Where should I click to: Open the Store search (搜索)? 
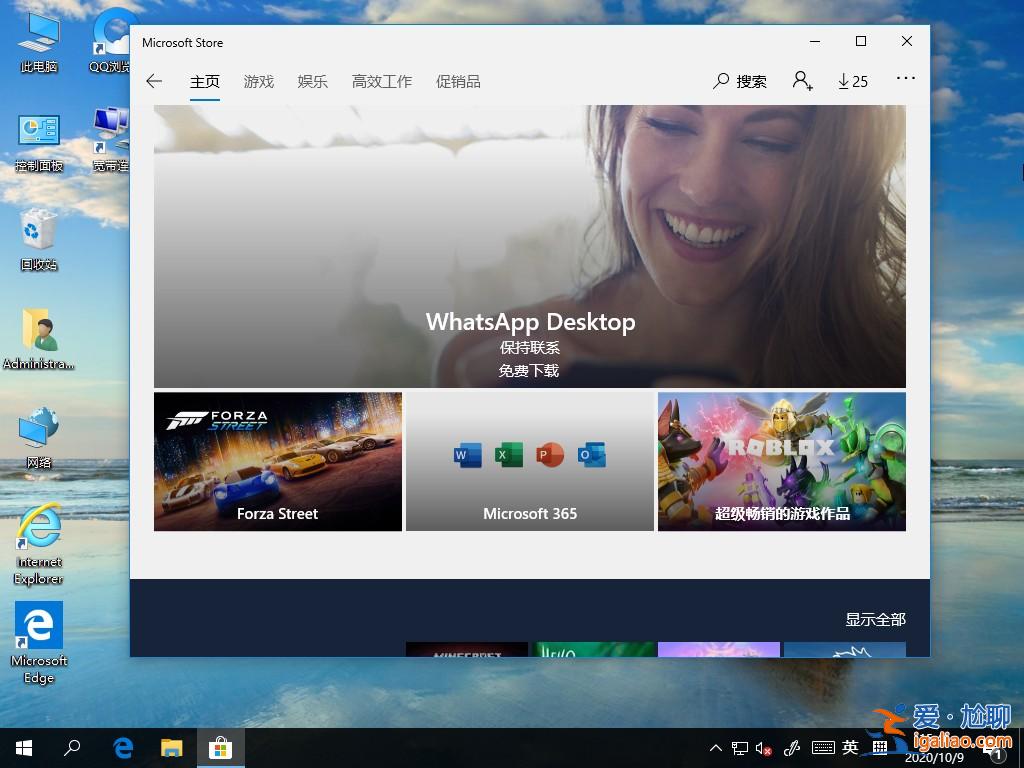[x=740, y=81]
